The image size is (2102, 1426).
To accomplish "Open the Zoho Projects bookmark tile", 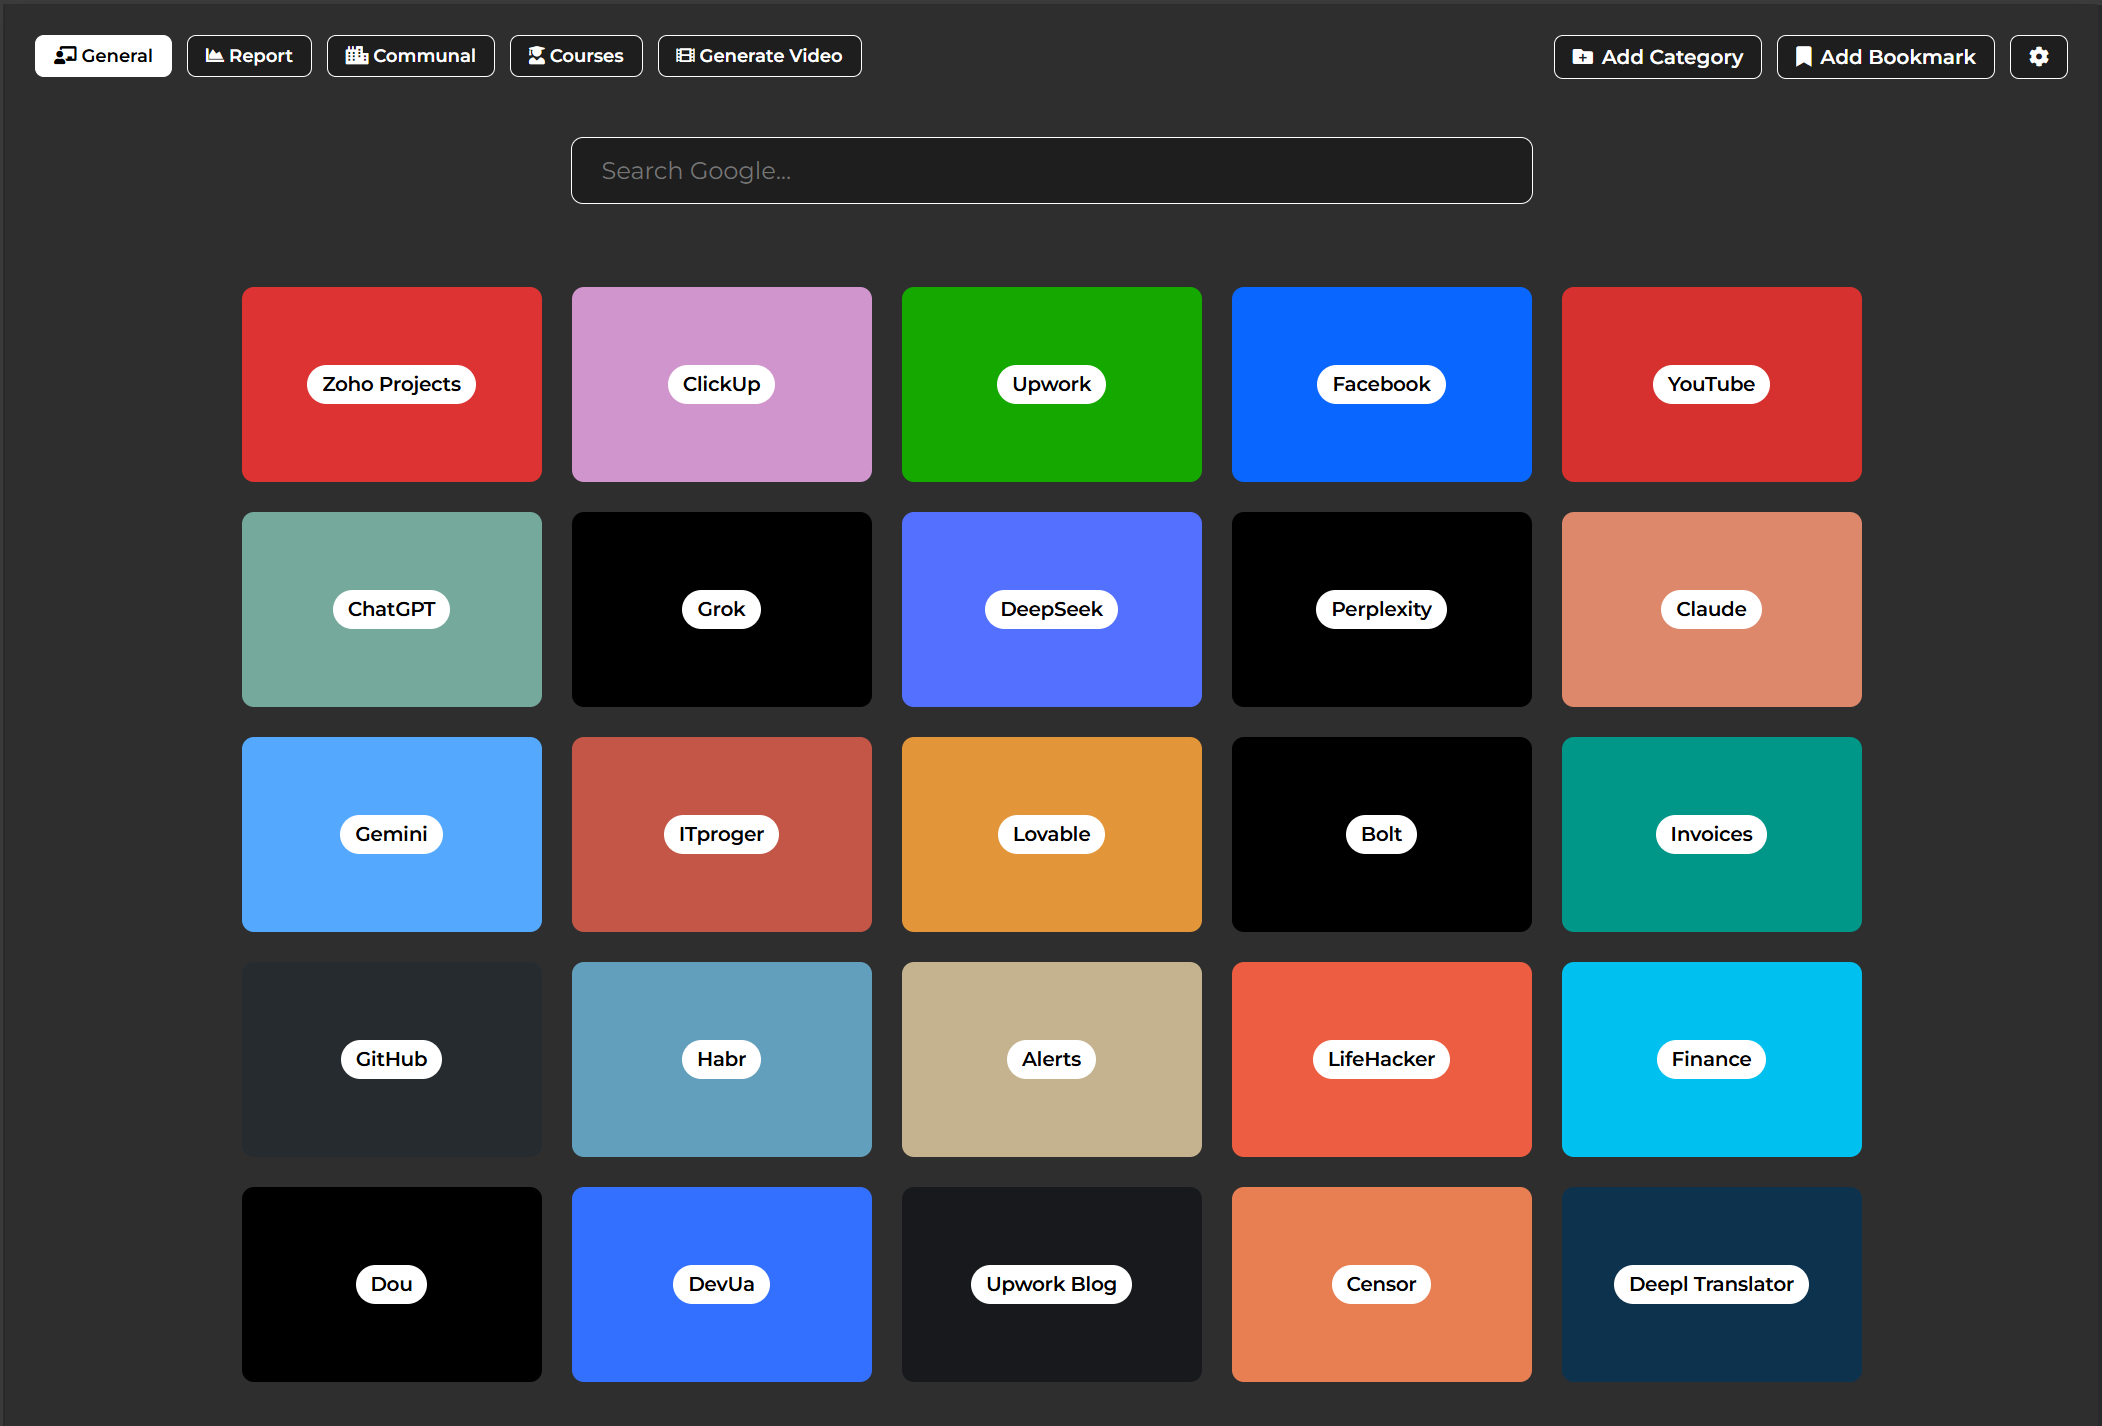I will pyautogui.click(x=391, y=384).
